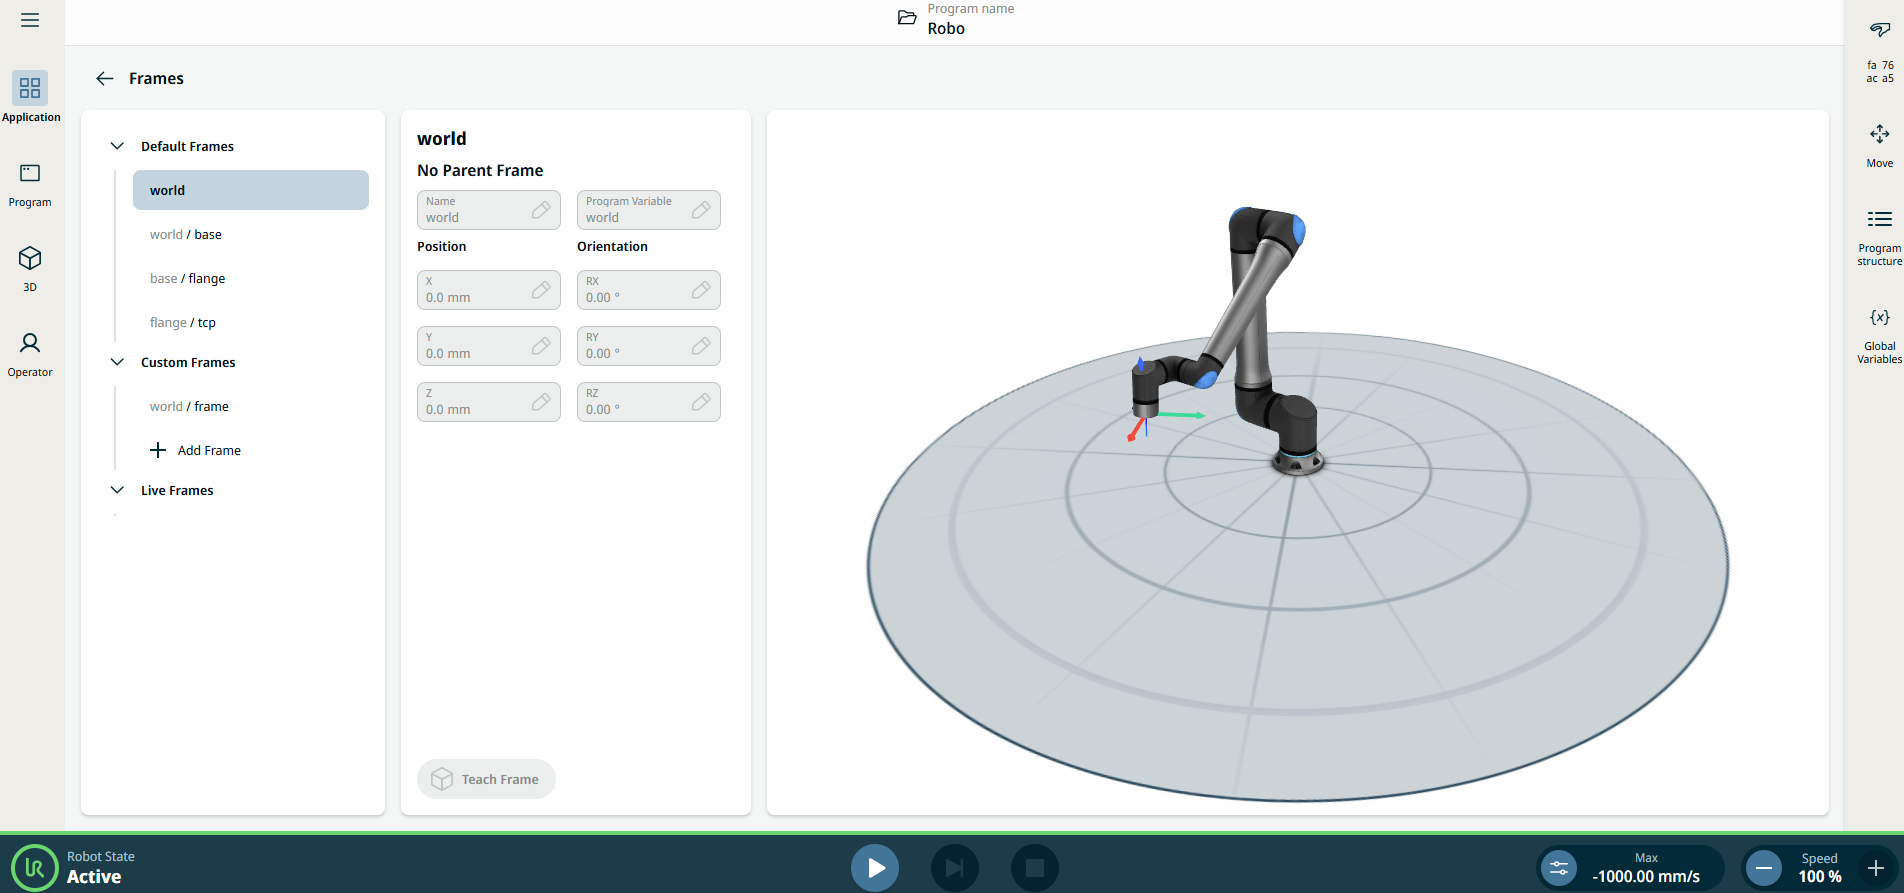The image size is (1904, 893).
Task: Switch to the Operator tab
Action: 30,355
